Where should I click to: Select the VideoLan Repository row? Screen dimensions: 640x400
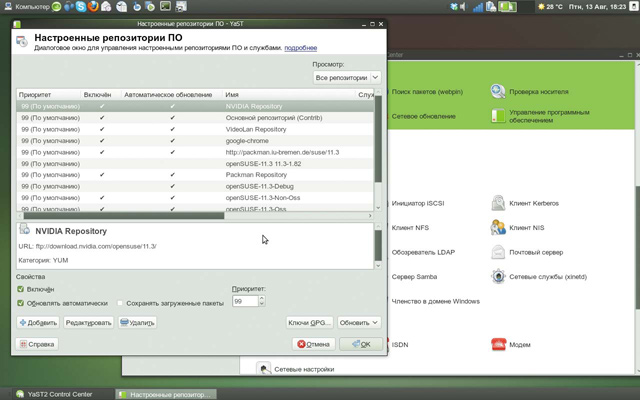(x=195, y=129)
